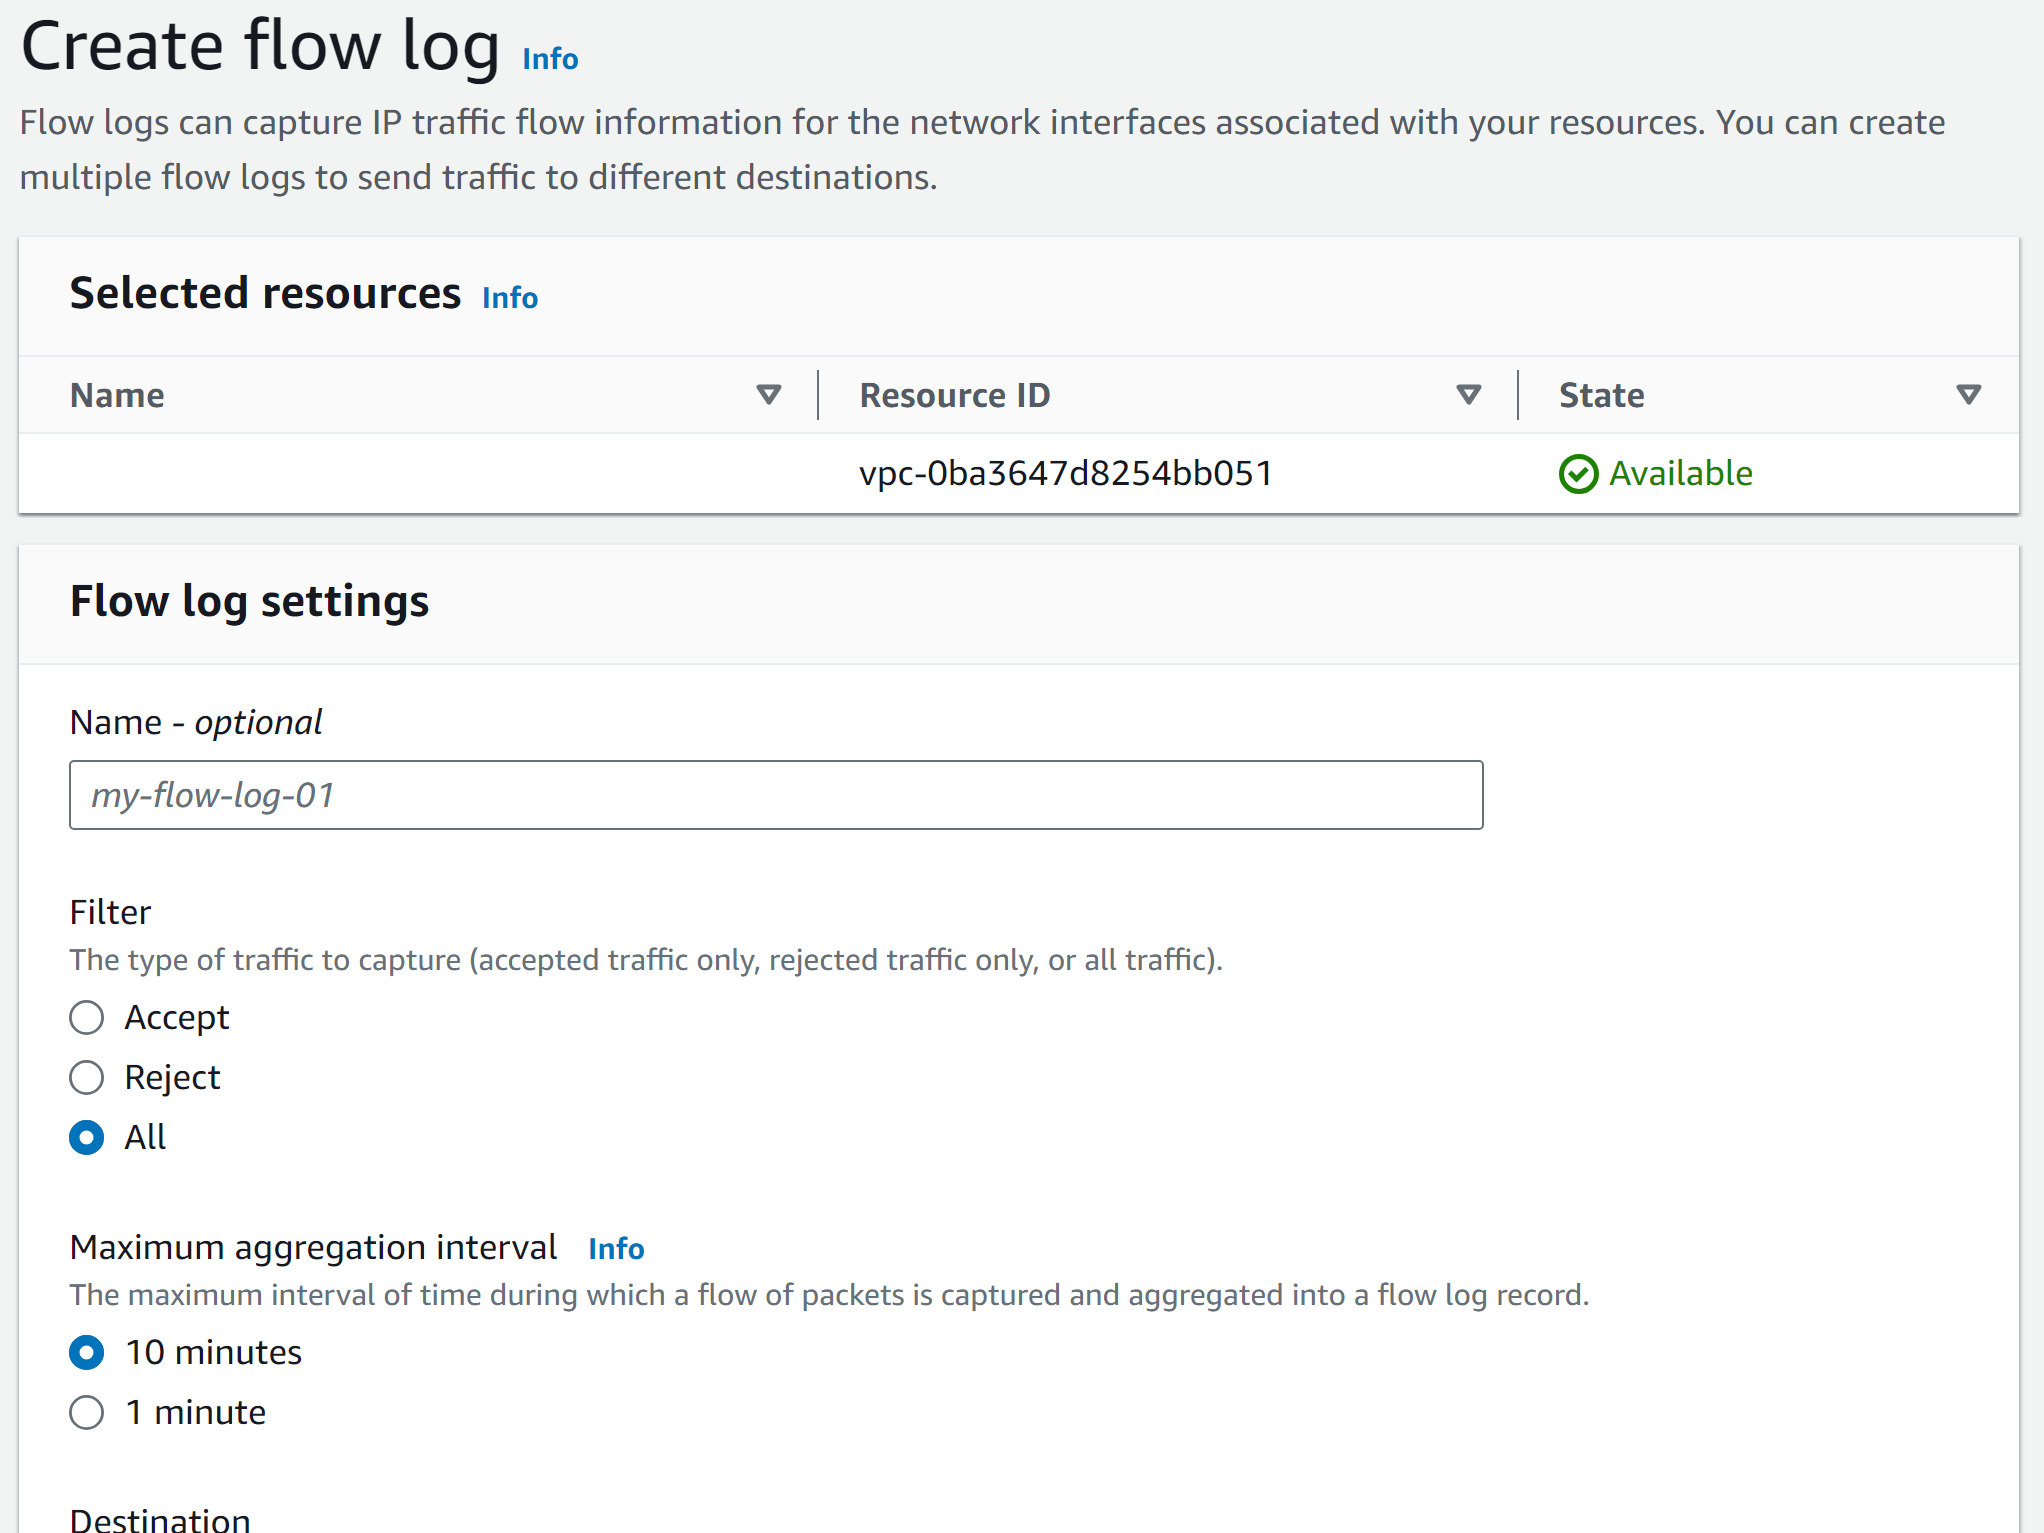The width and height of the screenshot is (2044, 1533).
Task: Click the Destination section label
Action: (160, 1519)
